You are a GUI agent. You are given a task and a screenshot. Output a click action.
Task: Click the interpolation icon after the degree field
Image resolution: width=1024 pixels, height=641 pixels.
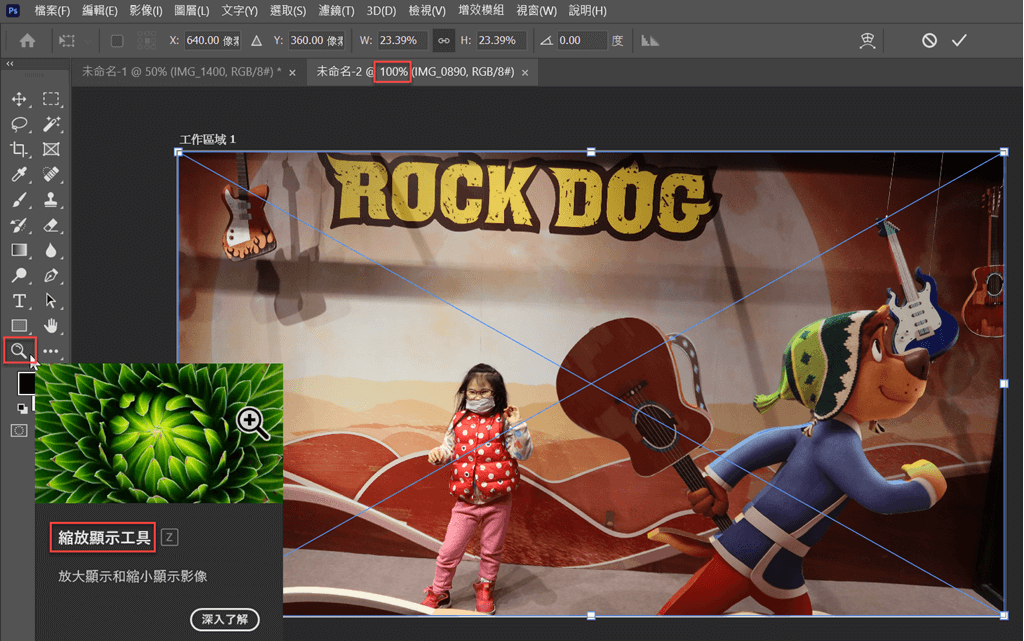tap(650, 40)
